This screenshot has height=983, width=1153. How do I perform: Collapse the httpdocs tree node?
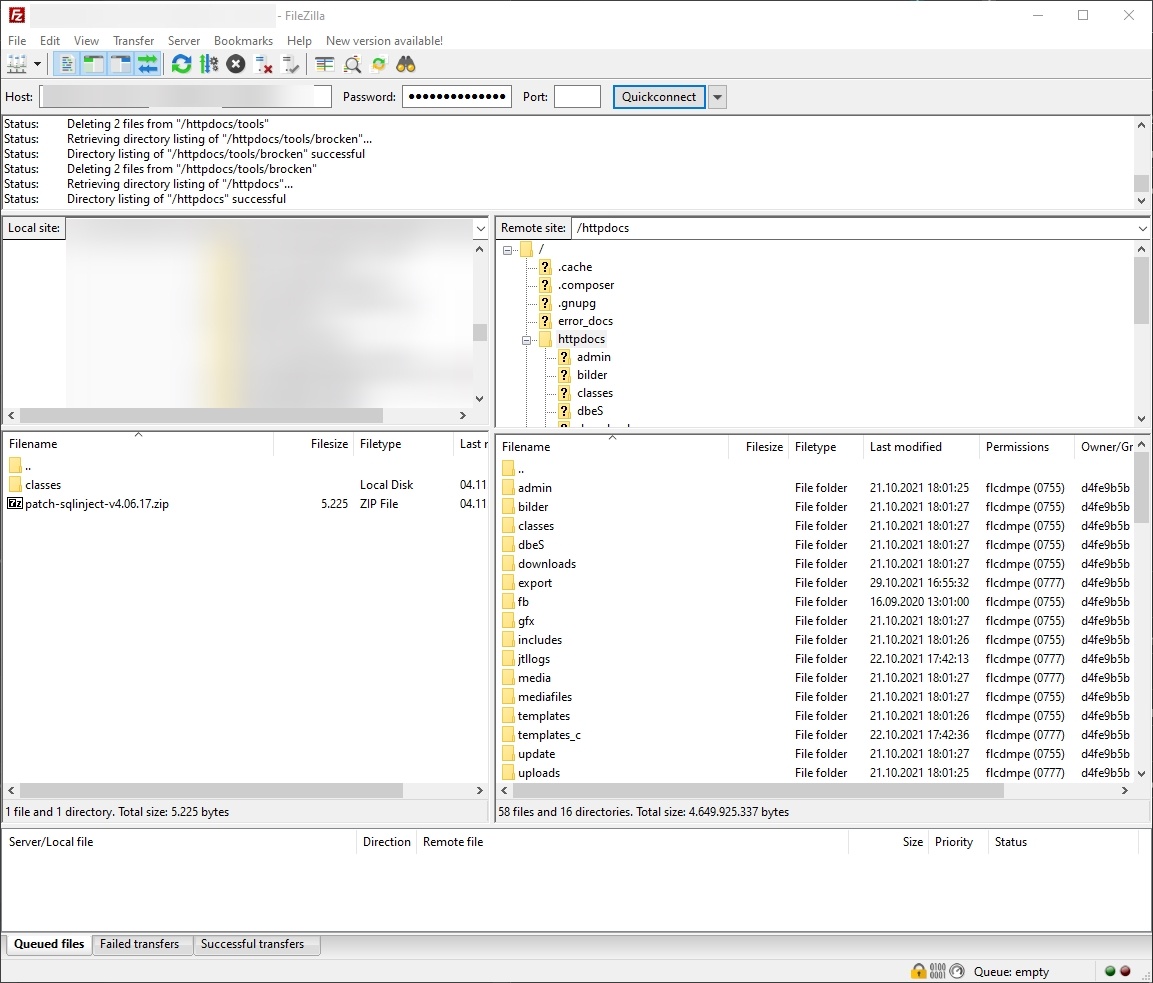[x=526, y=340]
